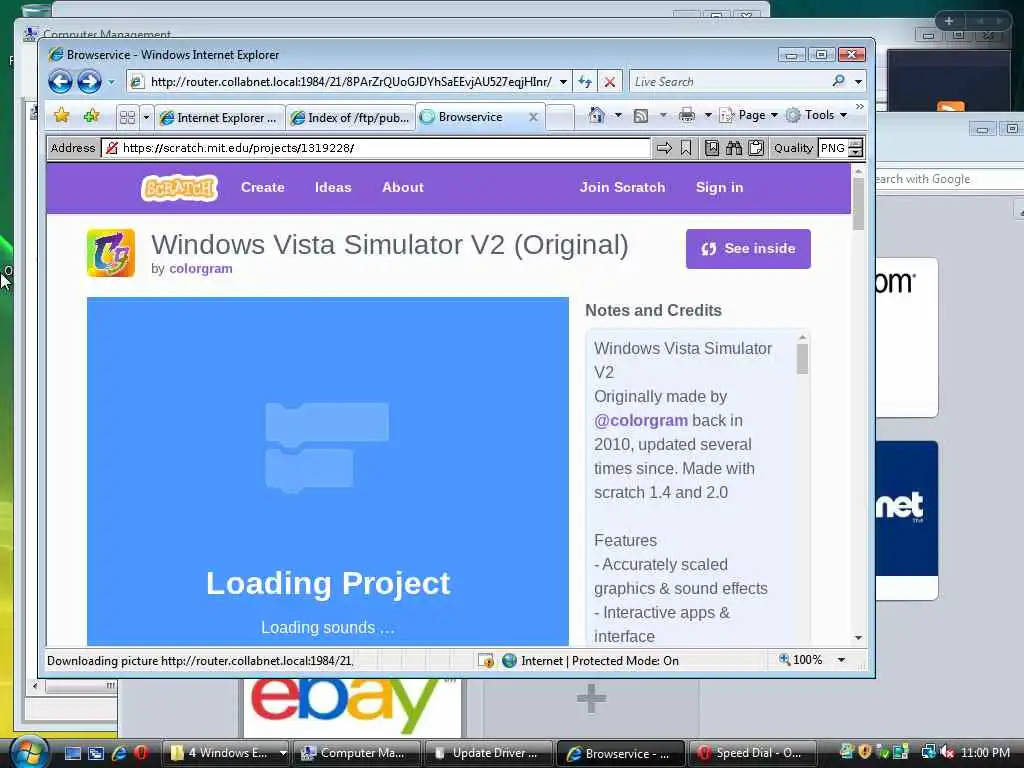Viewport: 1024px width, 768px height.
Task: Click the Browservice clipboard icon
Action: click(756, 148)
